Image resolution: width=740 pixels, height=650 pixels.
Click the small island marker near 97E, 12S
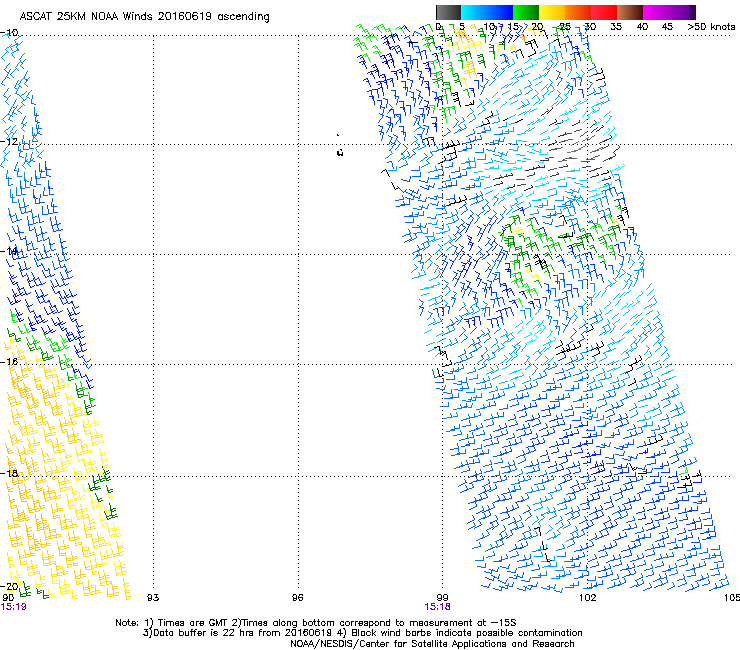pos(339,152)
